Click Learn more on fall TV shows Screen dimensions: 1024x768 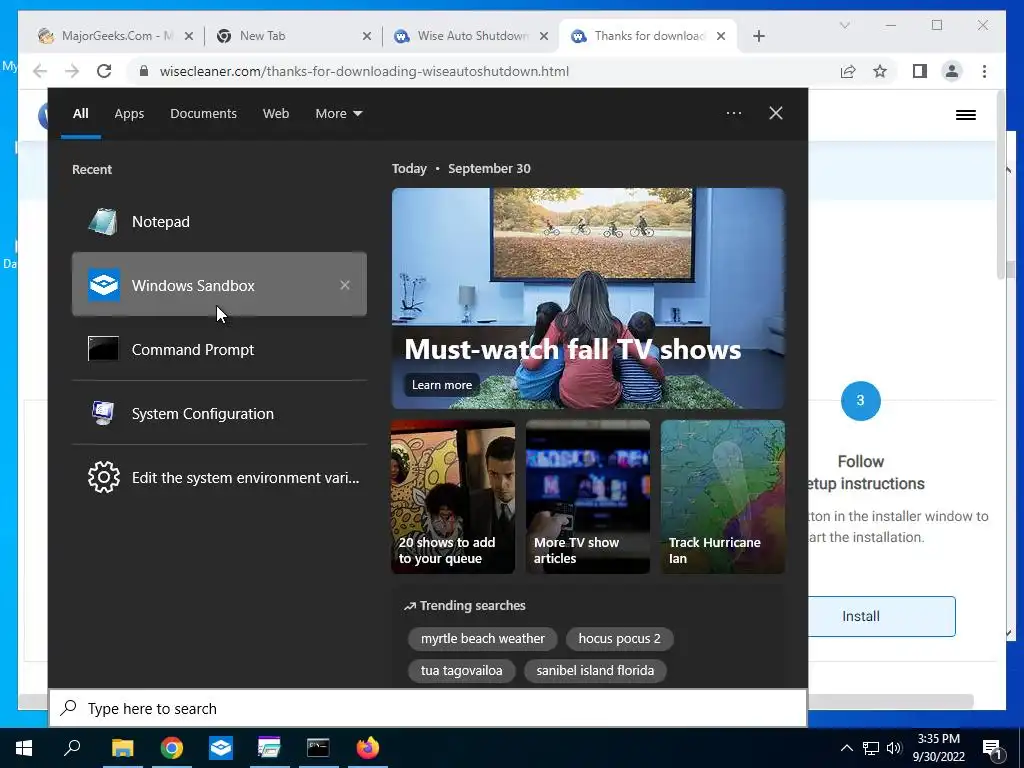click(441, 385)
